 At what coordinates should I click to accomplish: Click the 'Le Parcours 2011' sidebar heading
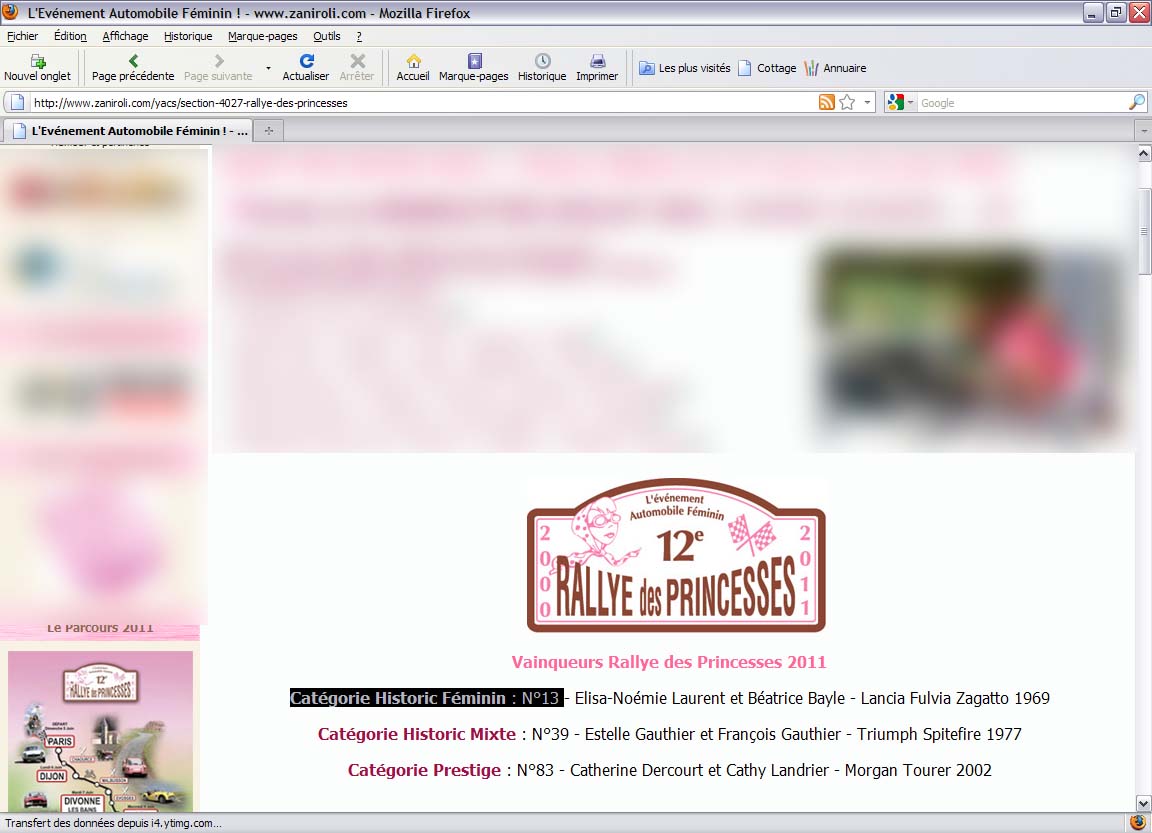coord(101,629)
